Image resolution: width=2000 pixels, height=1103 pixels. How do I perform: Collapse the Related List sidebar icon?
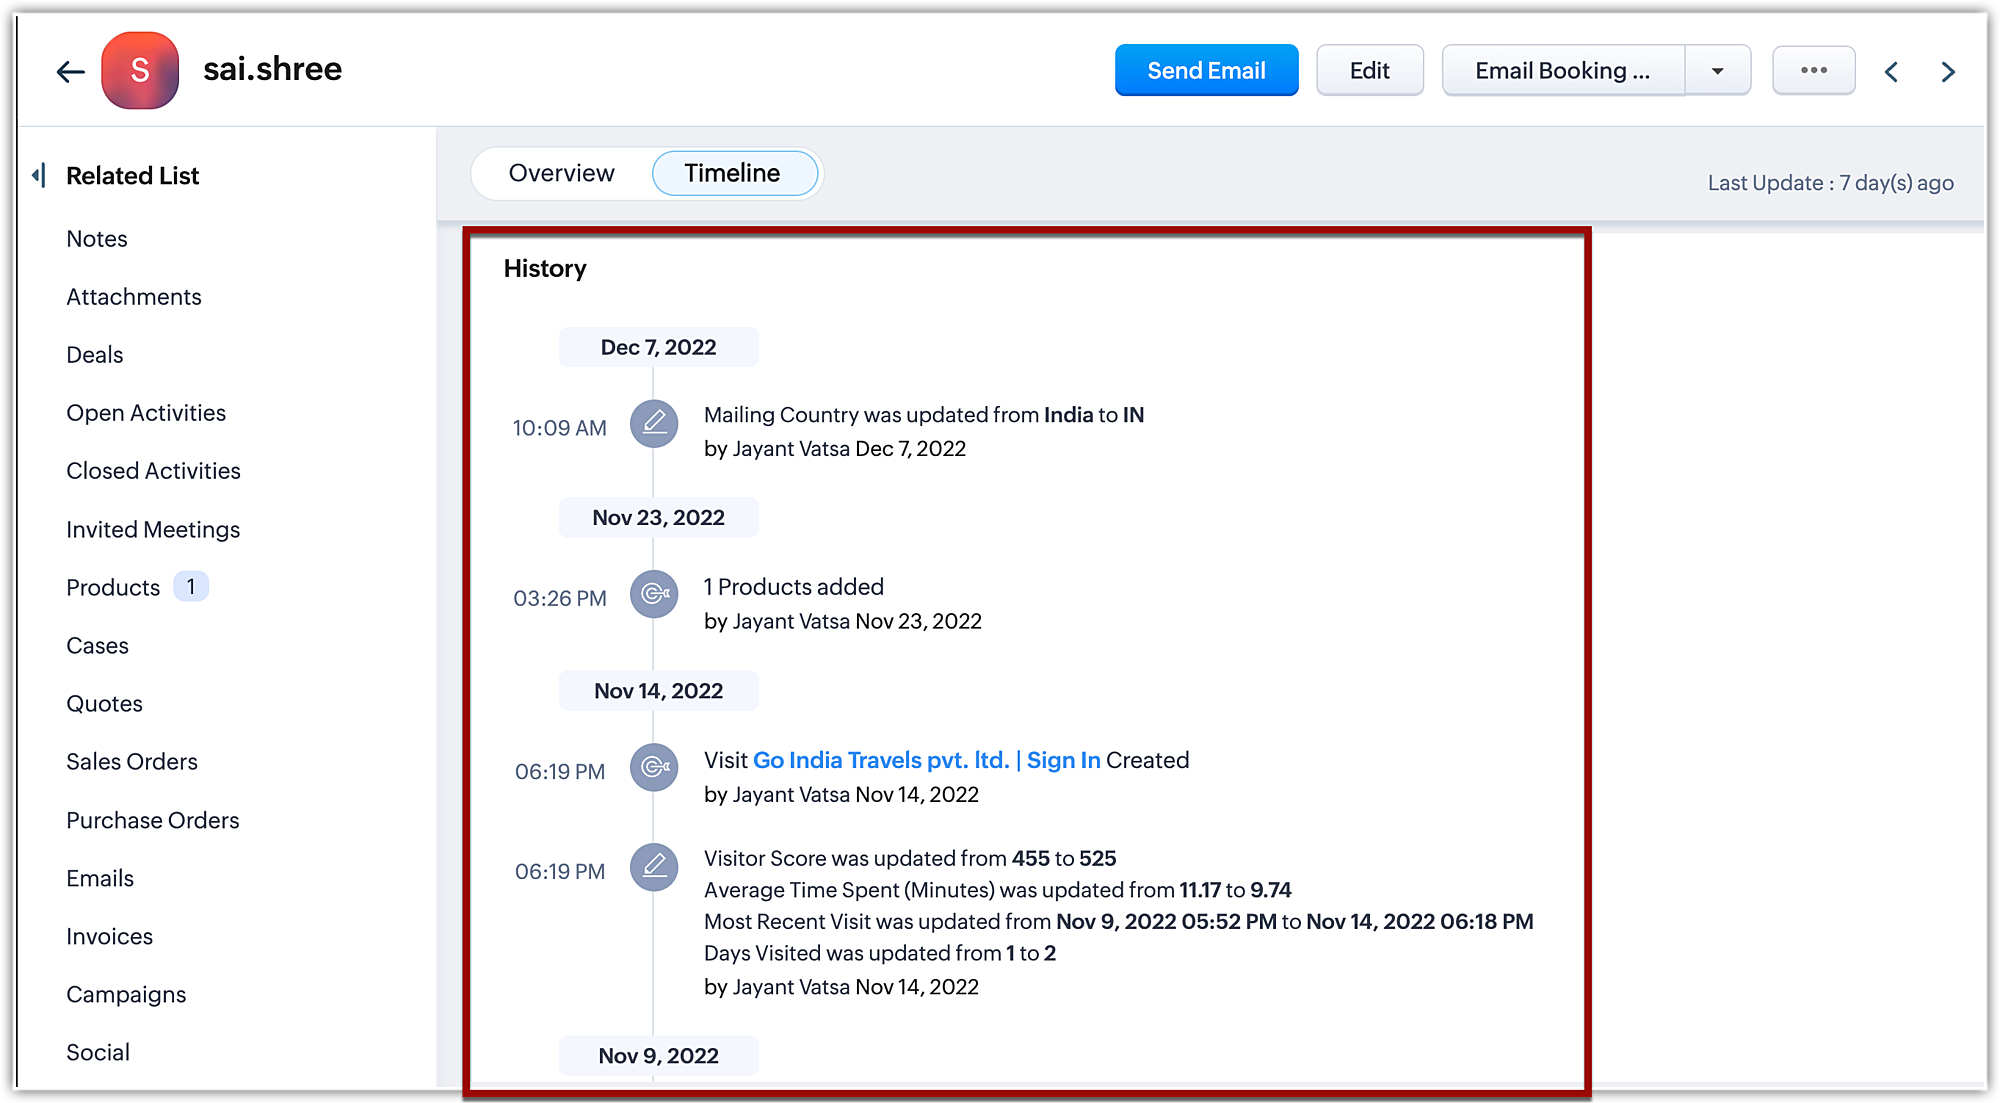(x=38, y=176)
